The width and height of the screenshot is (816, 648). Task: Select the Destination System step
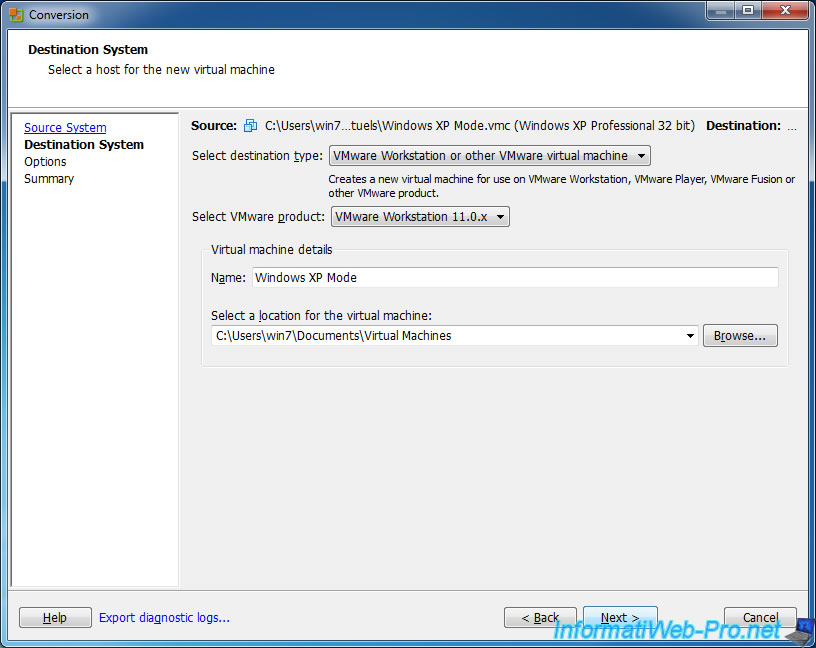tap(84, 145)
